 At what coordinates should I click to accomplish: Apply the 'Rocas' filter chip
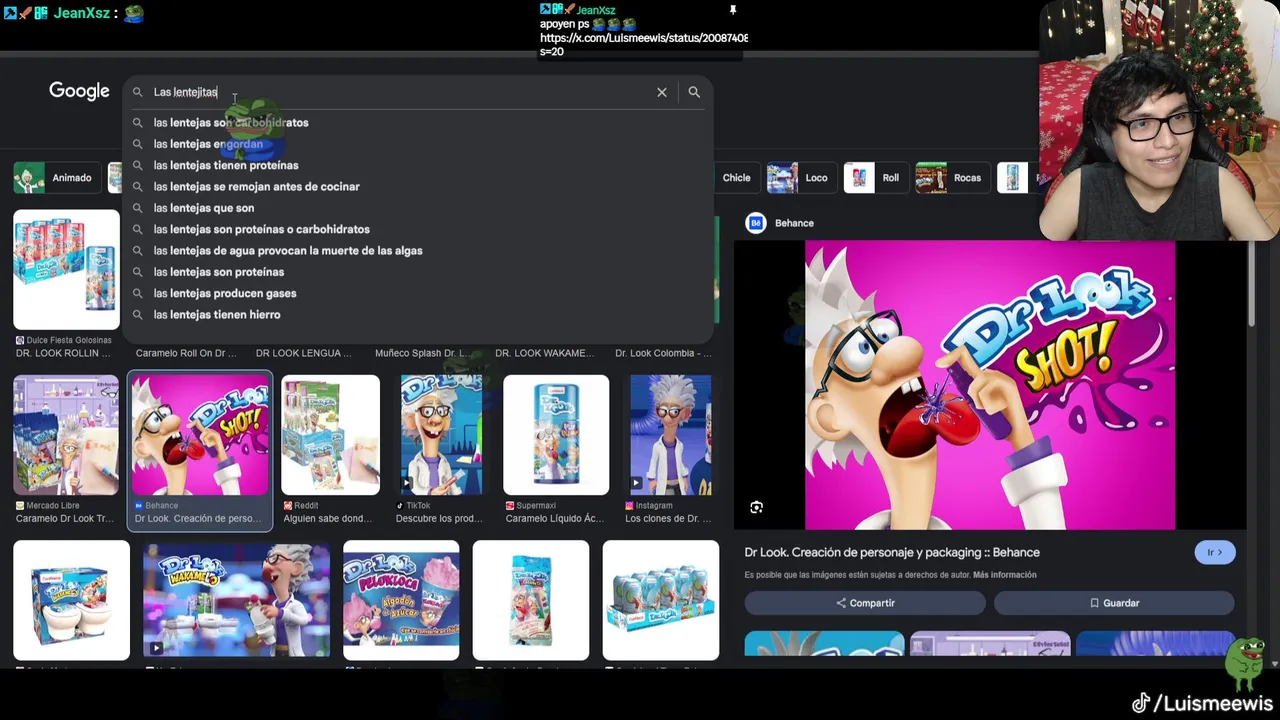click(x=951, y=178)
